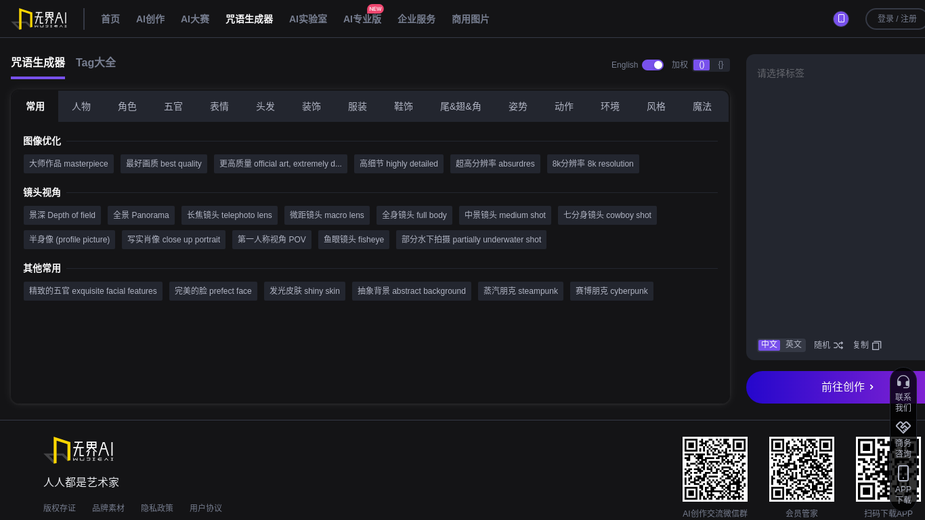Open AI专业版 in navigation menu
Viewport: 925px width, 520px height.
pyautogui.click(x=362, y=19)
